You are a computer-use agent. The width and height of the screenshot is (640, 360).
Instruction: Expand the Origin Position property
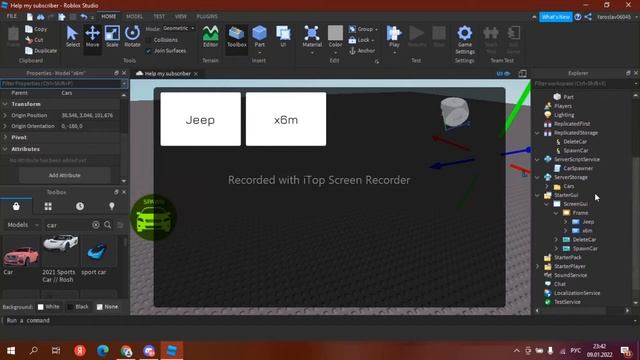(x=5, y=116)
